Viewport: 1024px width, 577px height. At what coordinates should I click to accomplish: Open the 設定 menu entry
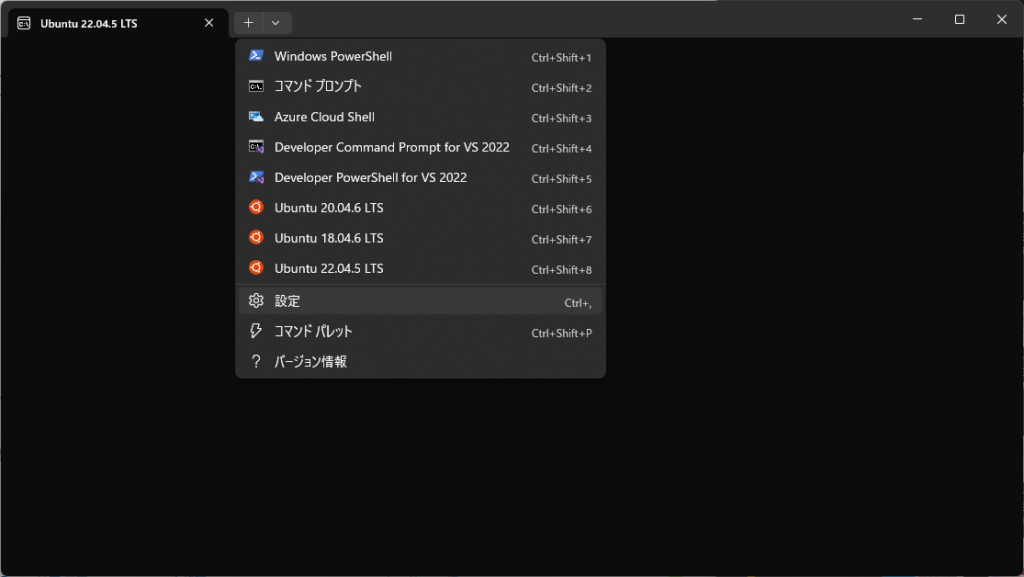pos(290,300)
